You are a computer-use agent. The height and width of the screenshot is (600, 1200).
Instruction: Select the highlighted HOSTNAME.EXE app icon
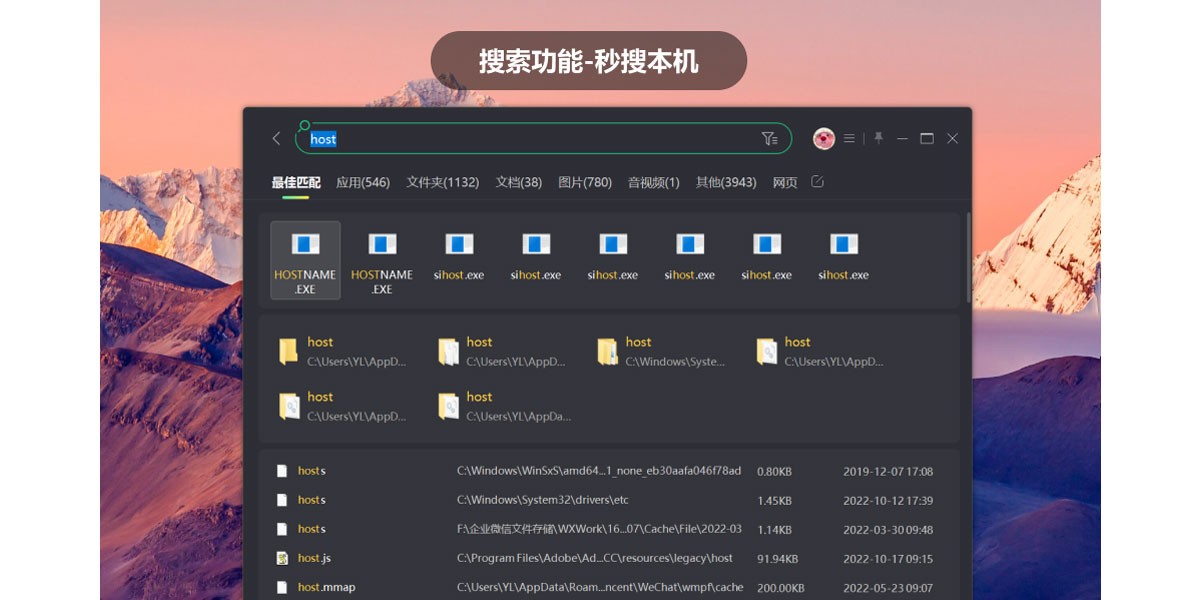click(x=305, y=260)
